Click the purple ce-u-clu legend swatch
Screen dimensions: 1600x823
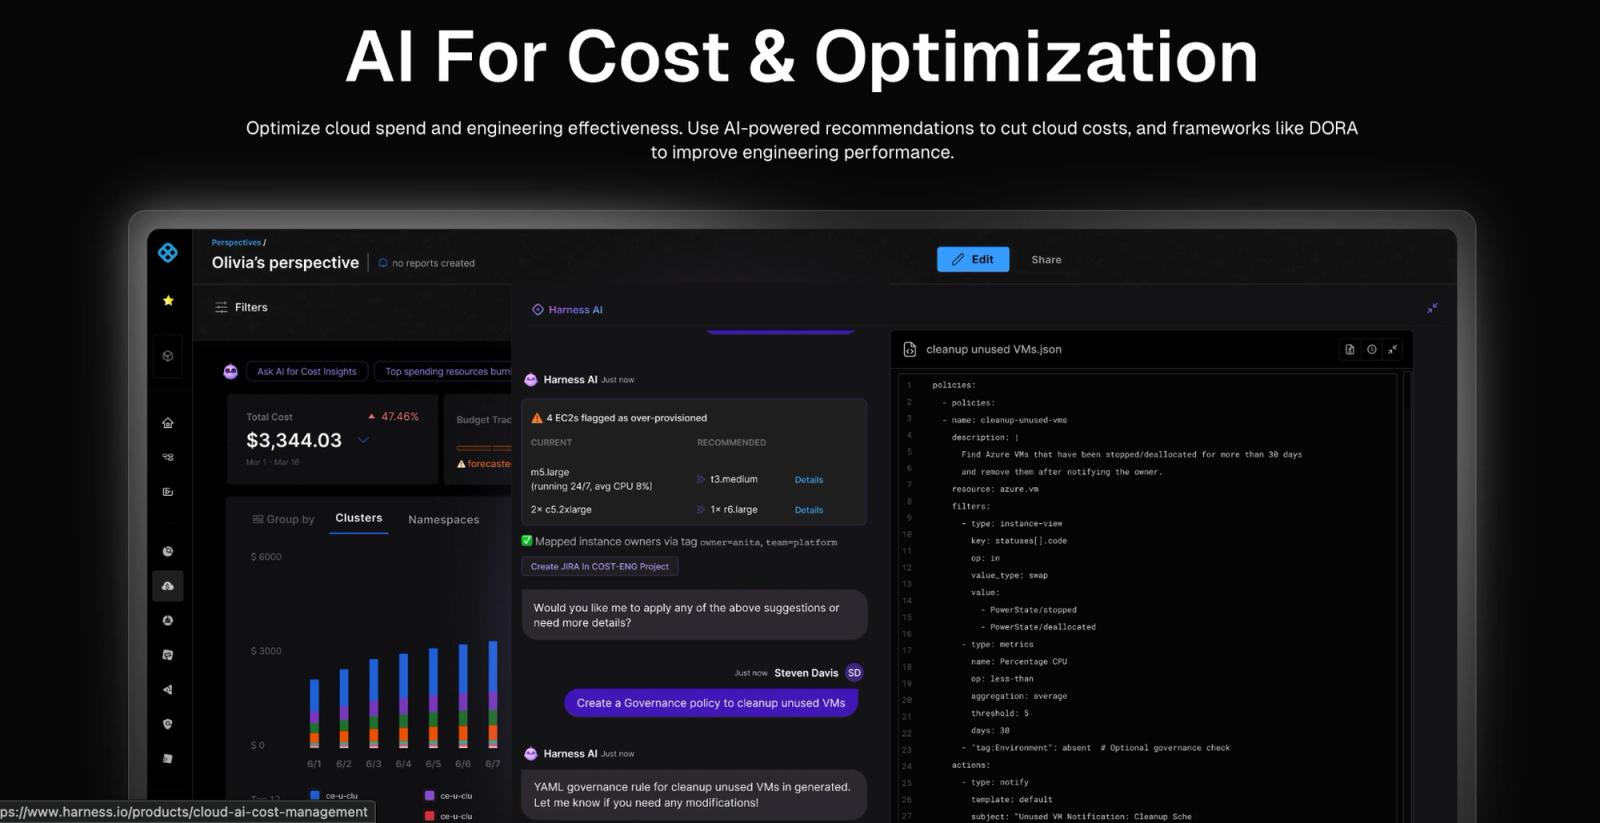429,796
